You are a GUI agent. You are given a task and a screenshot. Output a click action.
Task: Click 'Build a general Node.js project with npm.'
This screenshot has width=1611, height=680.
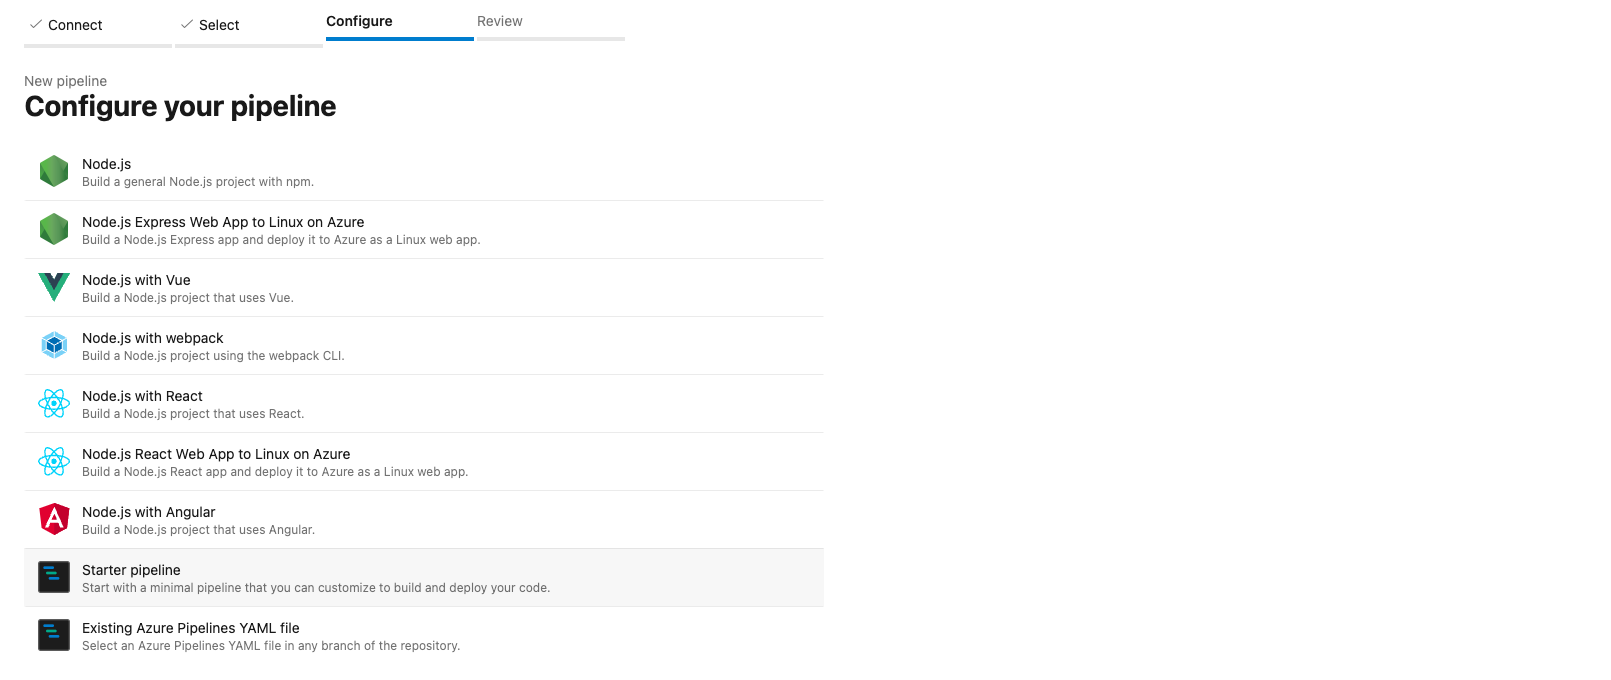(198, 182)
